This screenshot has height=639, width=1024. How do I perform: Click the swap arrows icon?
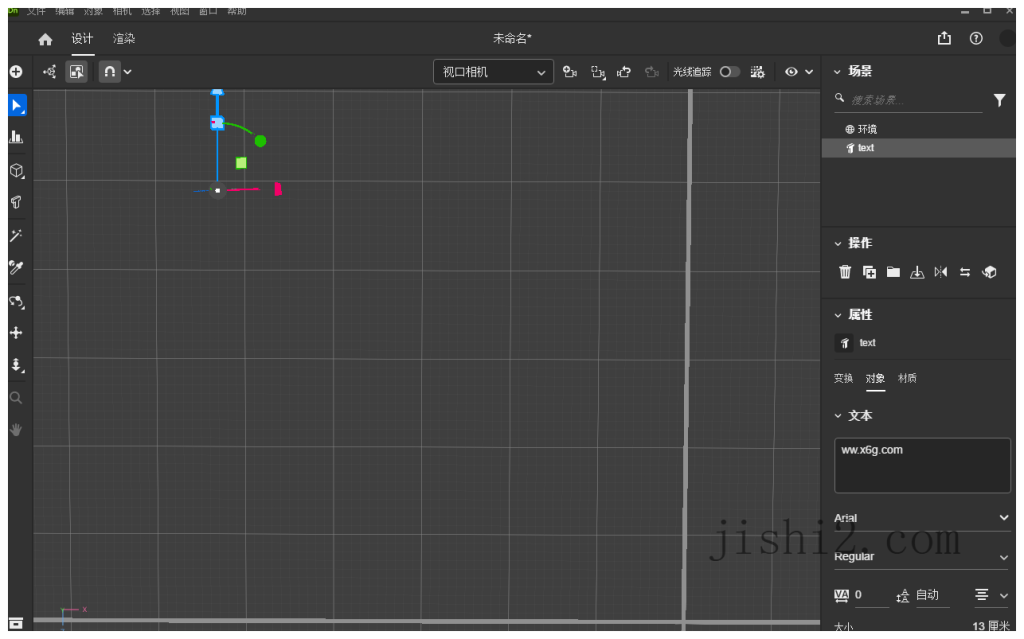click(965, 272)
